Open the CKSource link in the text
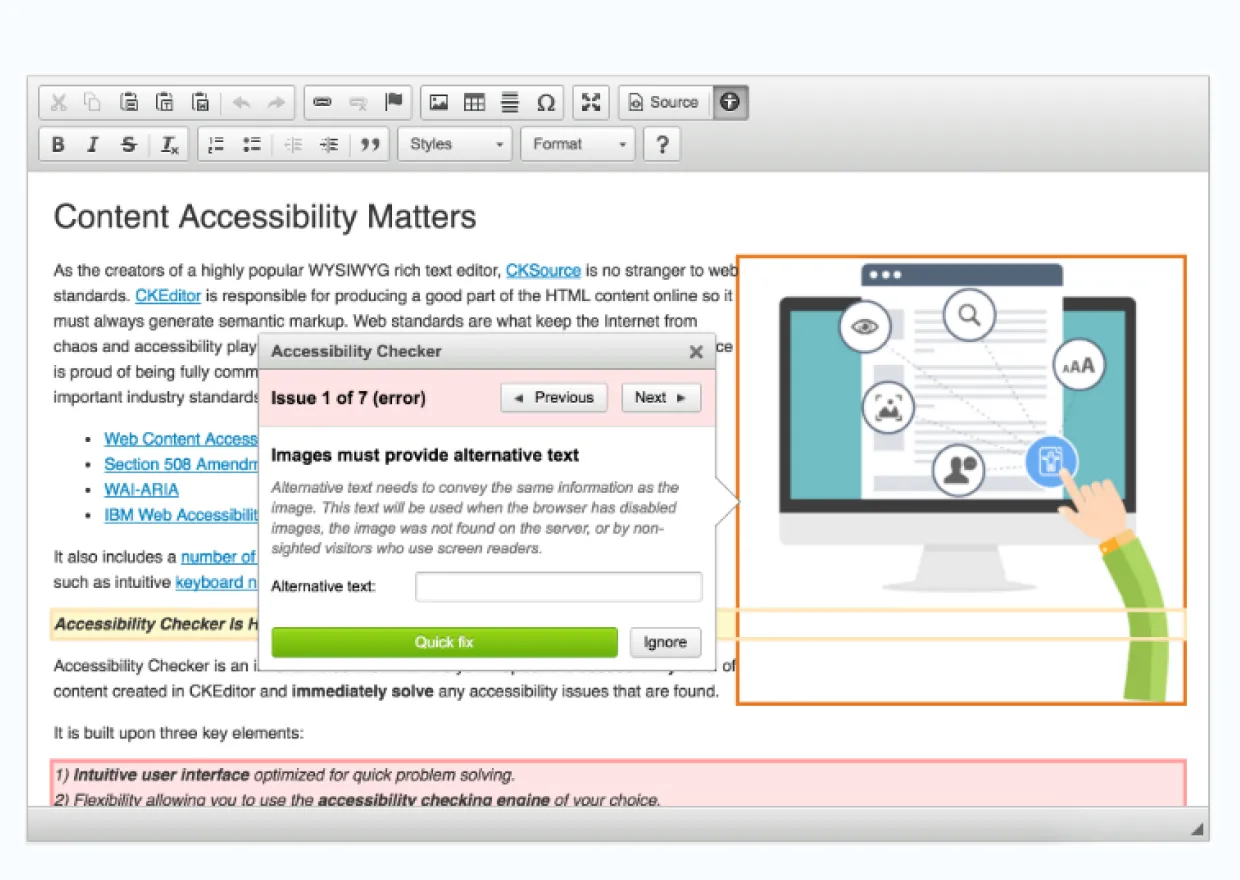Viewport: 1240px width, 880px height. pos(543,271)
